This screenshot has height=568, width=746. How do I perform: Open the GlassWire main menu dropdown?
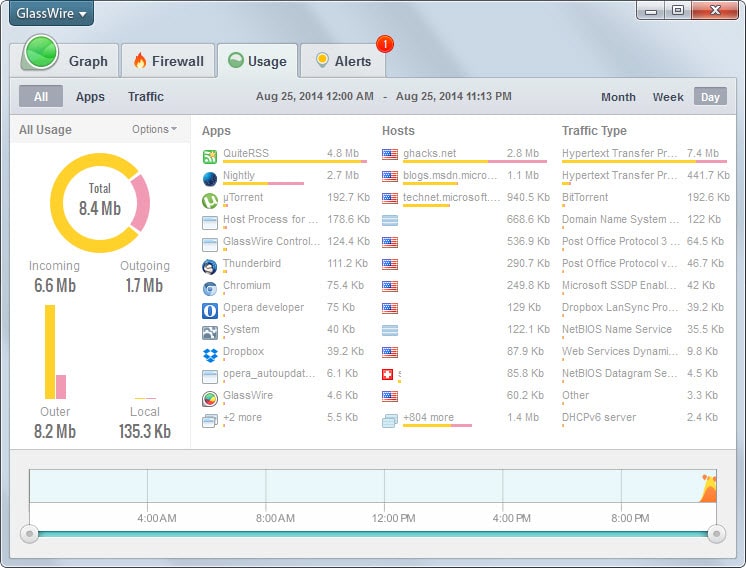pyautogui.click(x=51, y=13)
